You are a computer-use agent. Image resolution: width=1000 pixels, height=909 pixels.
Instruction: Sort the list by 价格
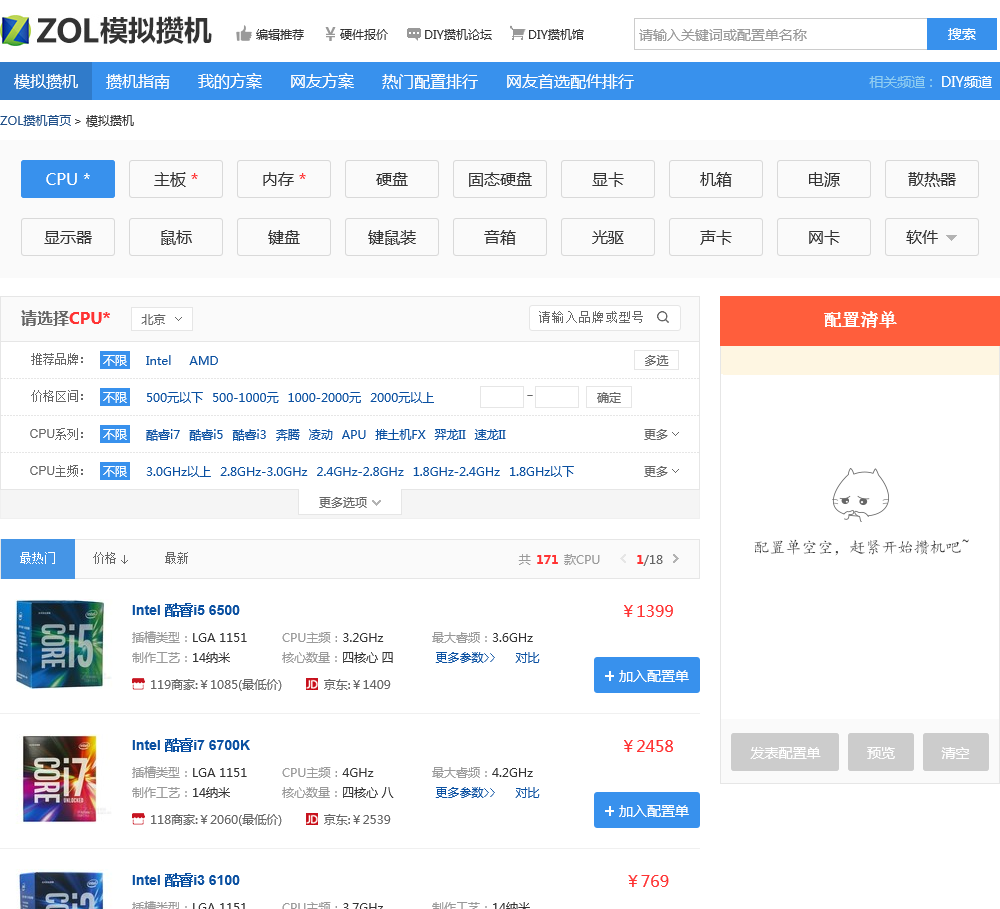110,559
